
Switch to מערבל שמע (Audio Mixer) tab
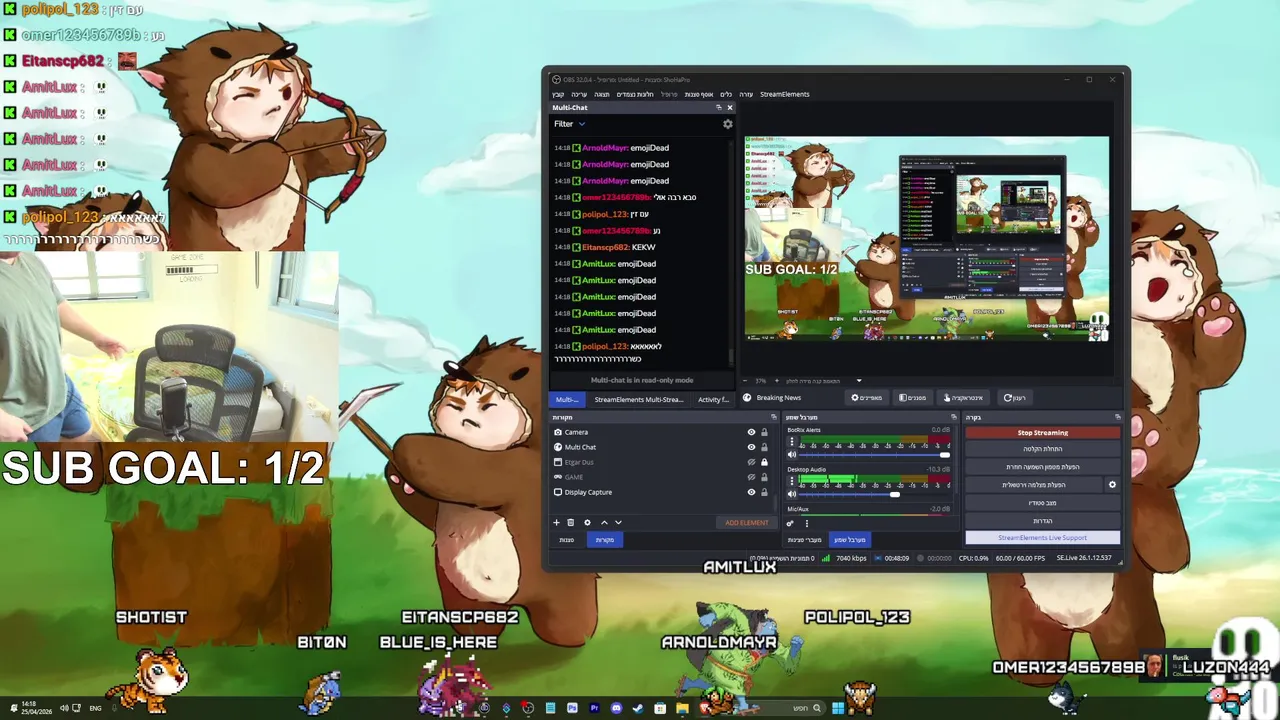tap(850, 540)
